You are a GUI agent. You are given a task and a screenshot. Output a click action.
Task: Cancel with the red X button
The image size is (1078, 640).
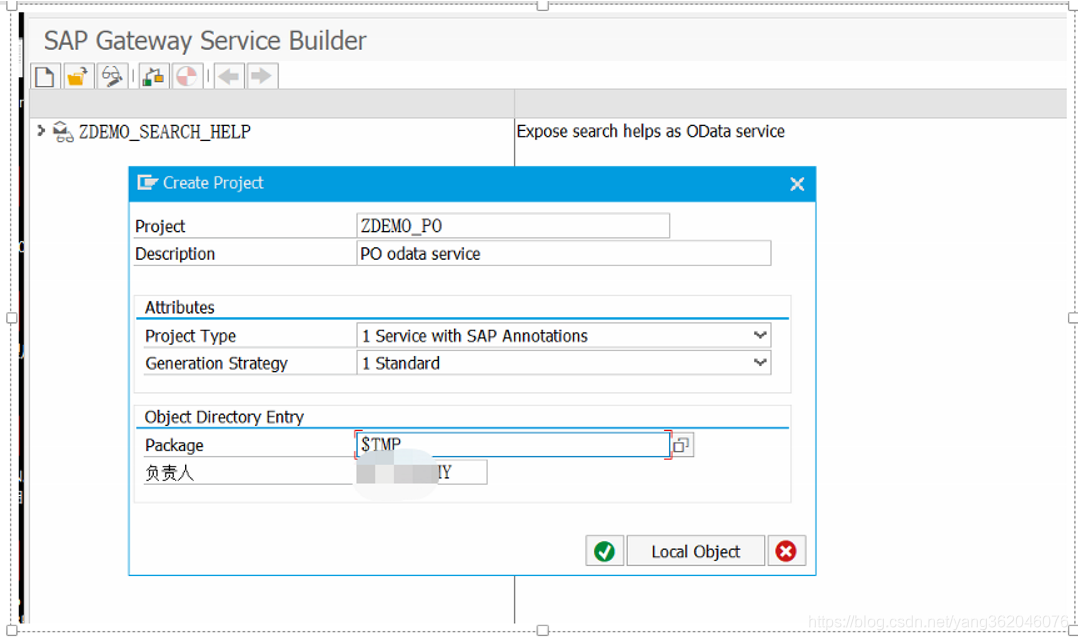[x=786, y=551]
